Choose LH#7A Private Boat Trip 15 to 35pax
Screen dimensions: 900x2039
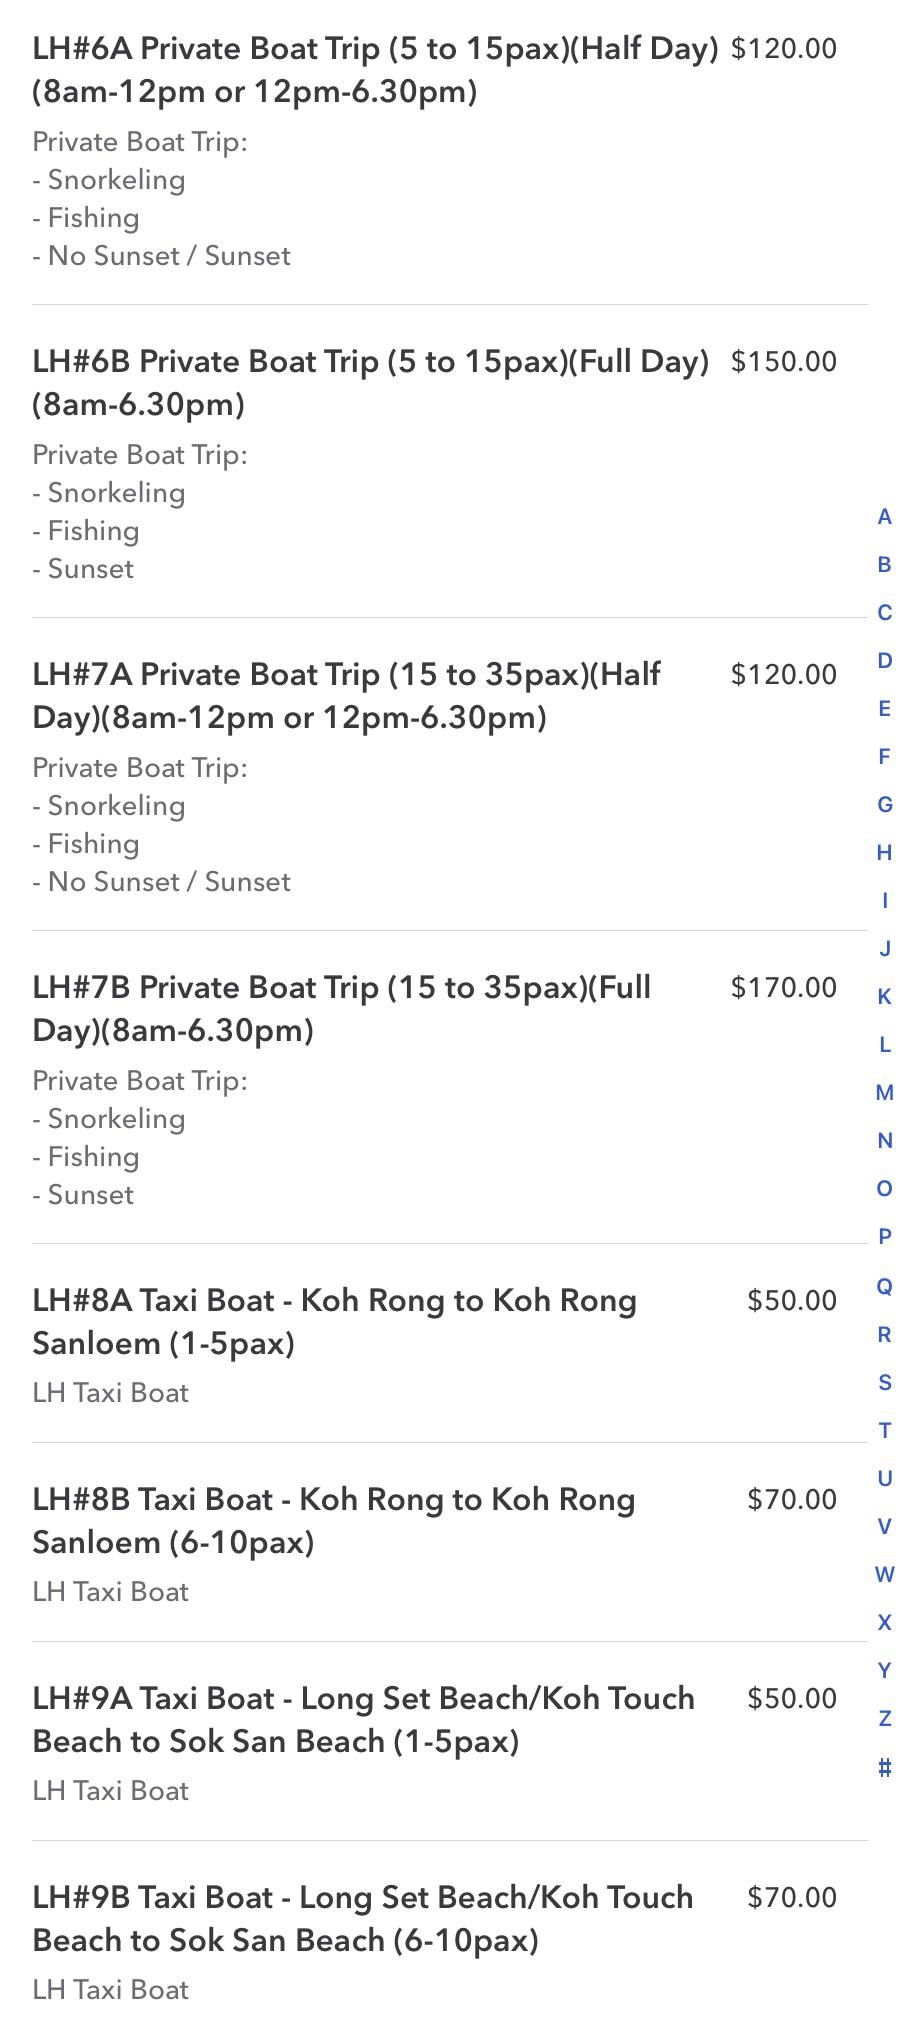(346, 696)
